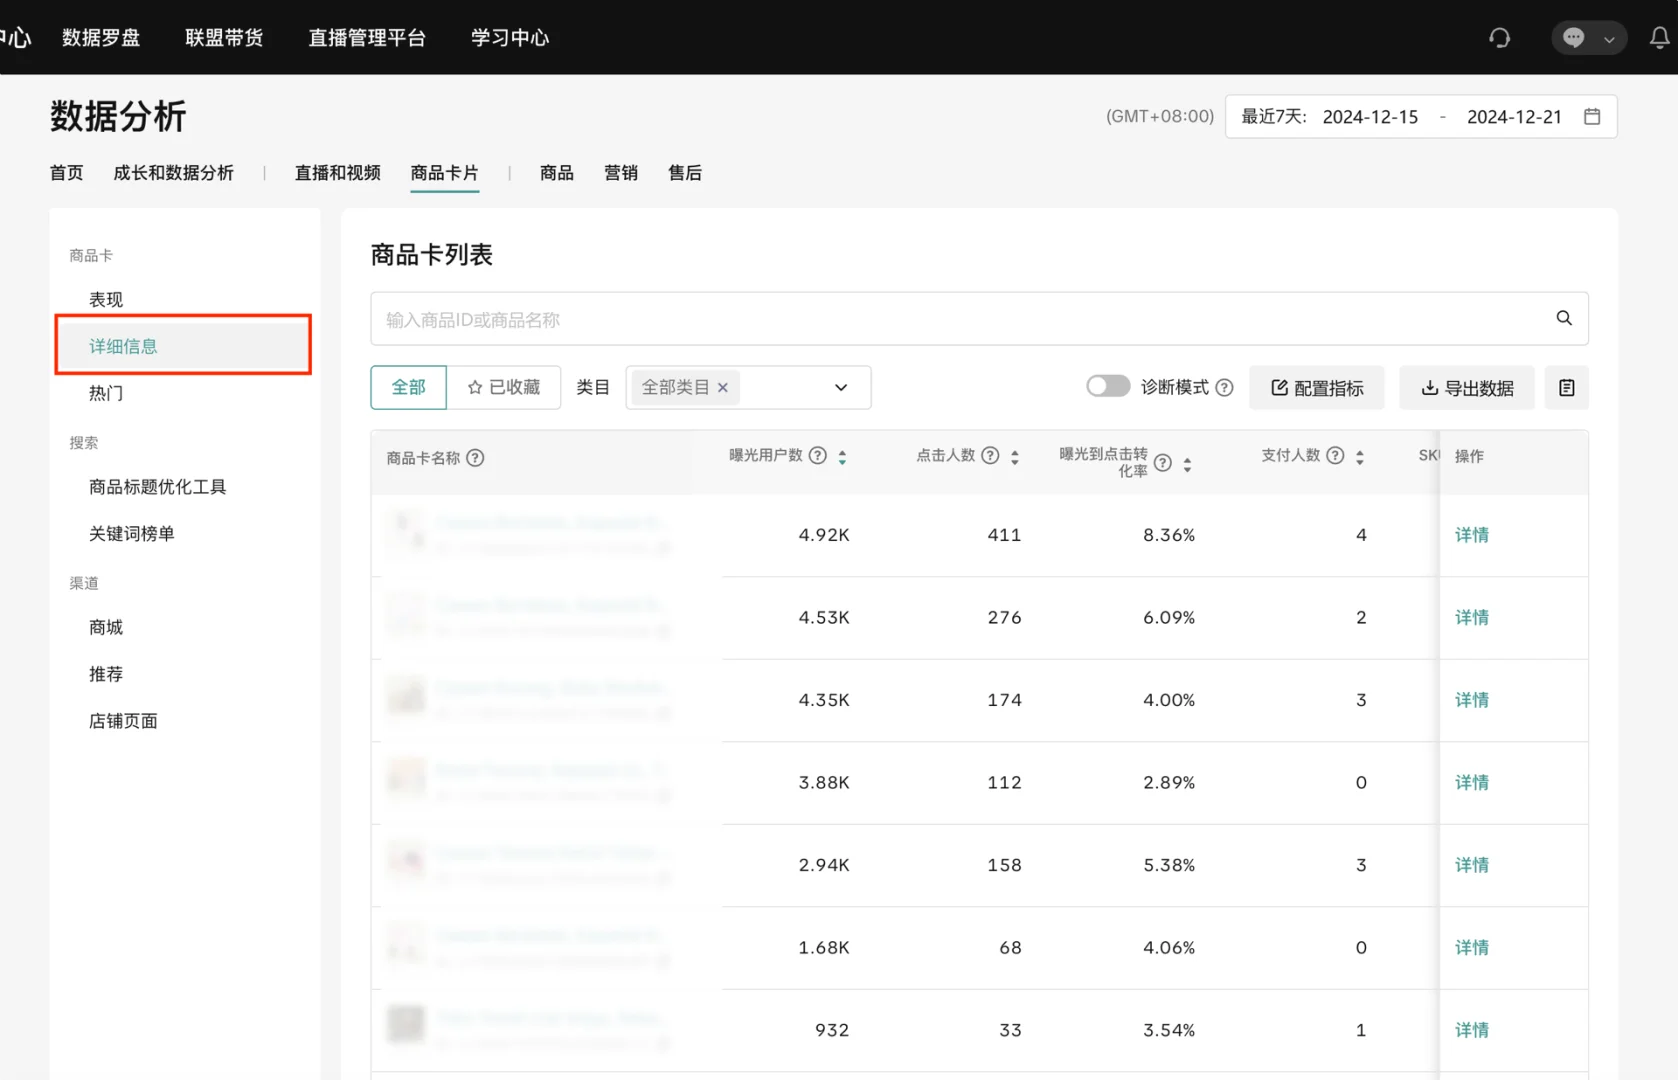Click the clipboard report icon beside 导出数据

1566,387
